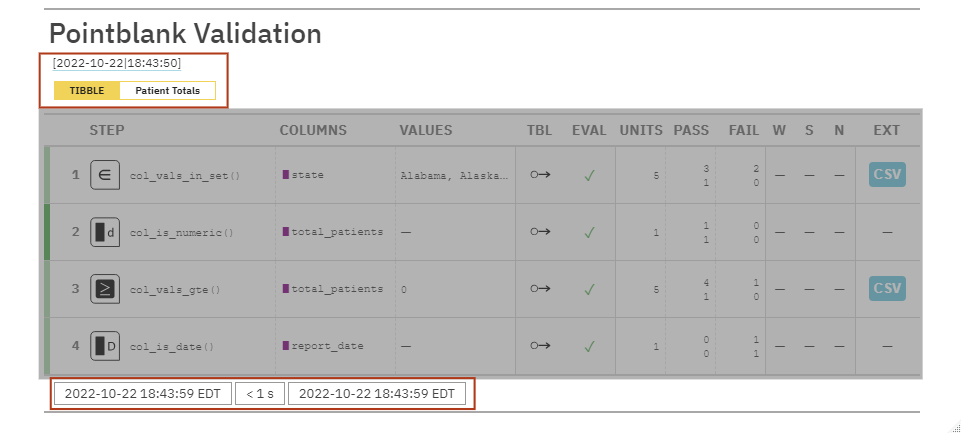Click purple swatch beside report_date column
961x433 pixels.
point(286,347)
